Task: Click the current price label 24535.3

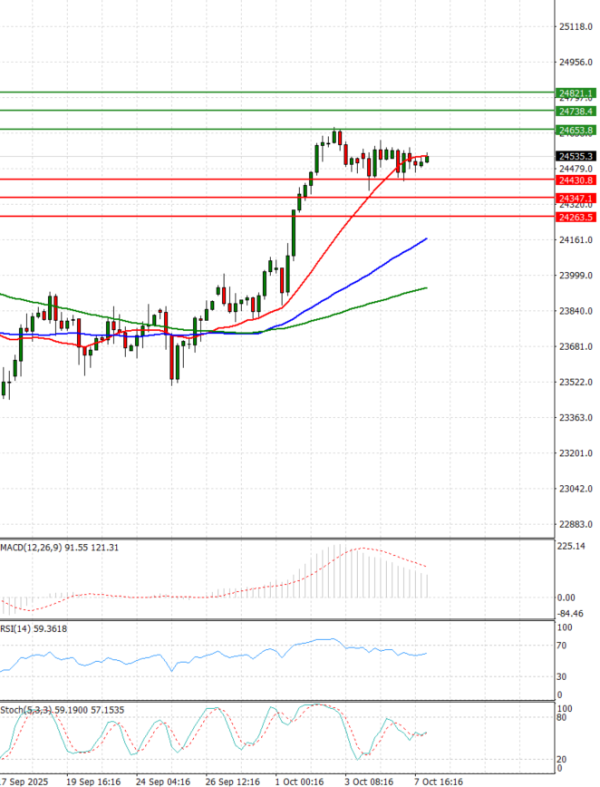Action: [577, 157]
